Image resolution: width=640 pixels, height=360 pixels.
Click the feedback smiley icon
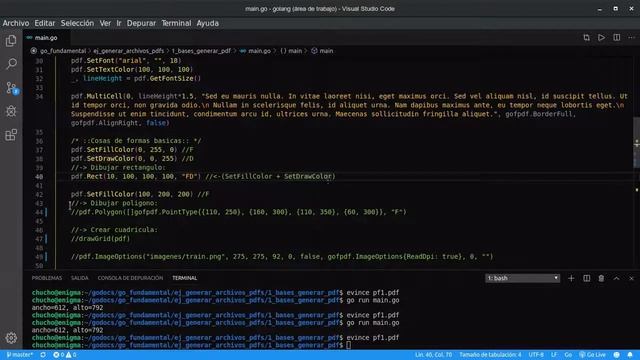point(617,355)
